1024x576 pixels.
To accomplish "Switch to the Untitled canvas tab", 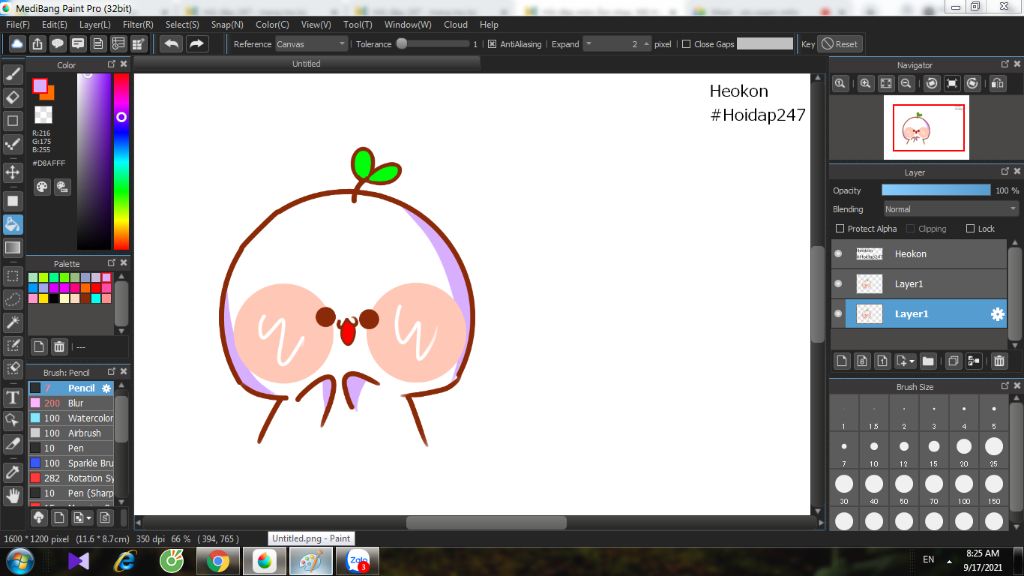I will point(306,64).
